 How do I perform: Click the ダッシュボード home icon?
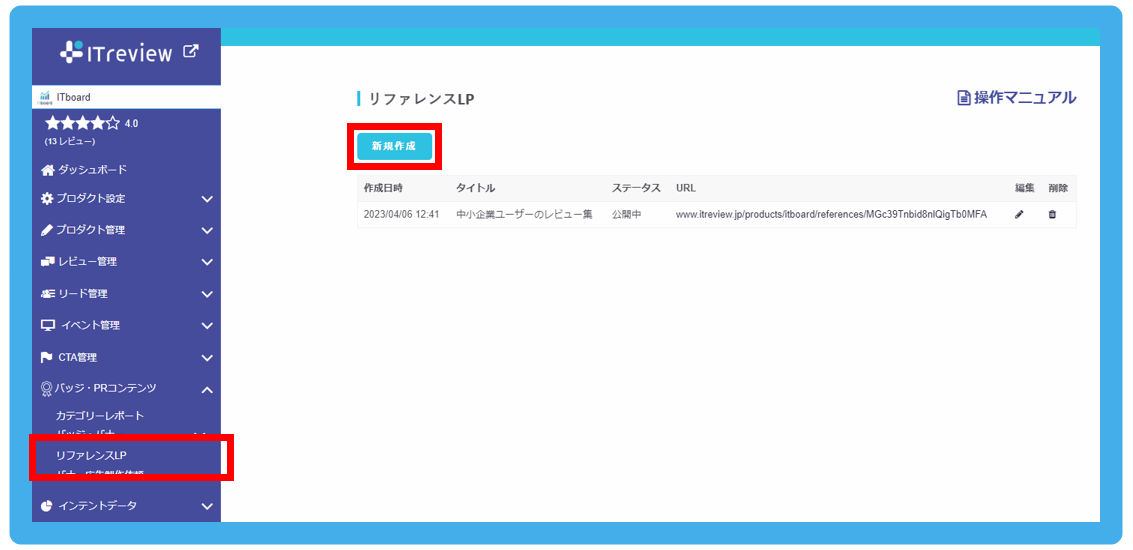point(48,170)
